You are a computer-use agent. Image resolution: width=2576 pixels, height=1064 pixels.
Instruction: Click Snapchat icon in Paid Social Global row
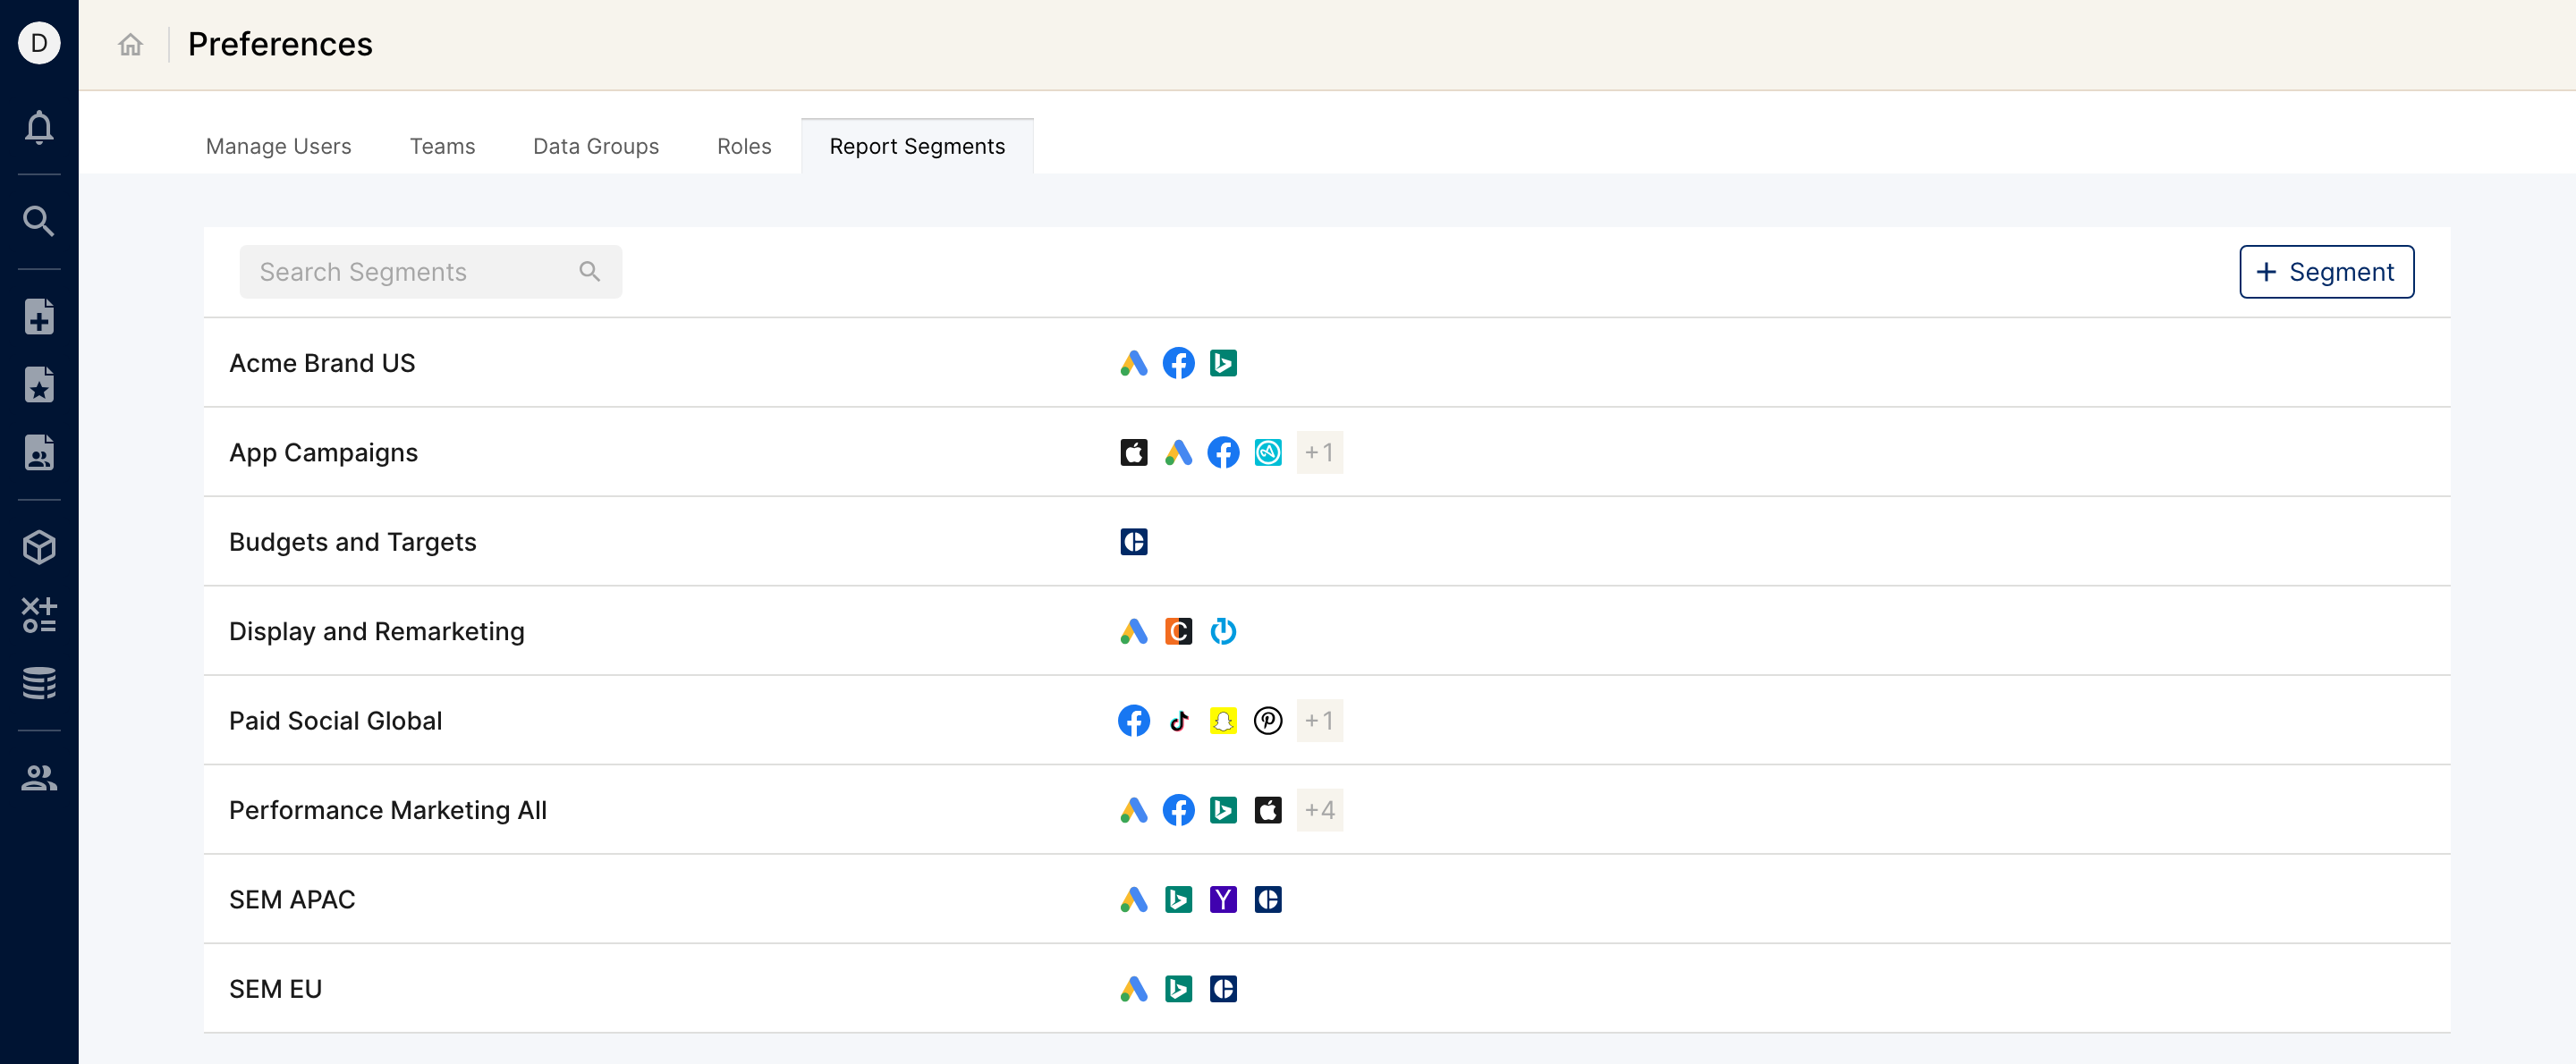pyautogui.click(x=1223, y=721)
